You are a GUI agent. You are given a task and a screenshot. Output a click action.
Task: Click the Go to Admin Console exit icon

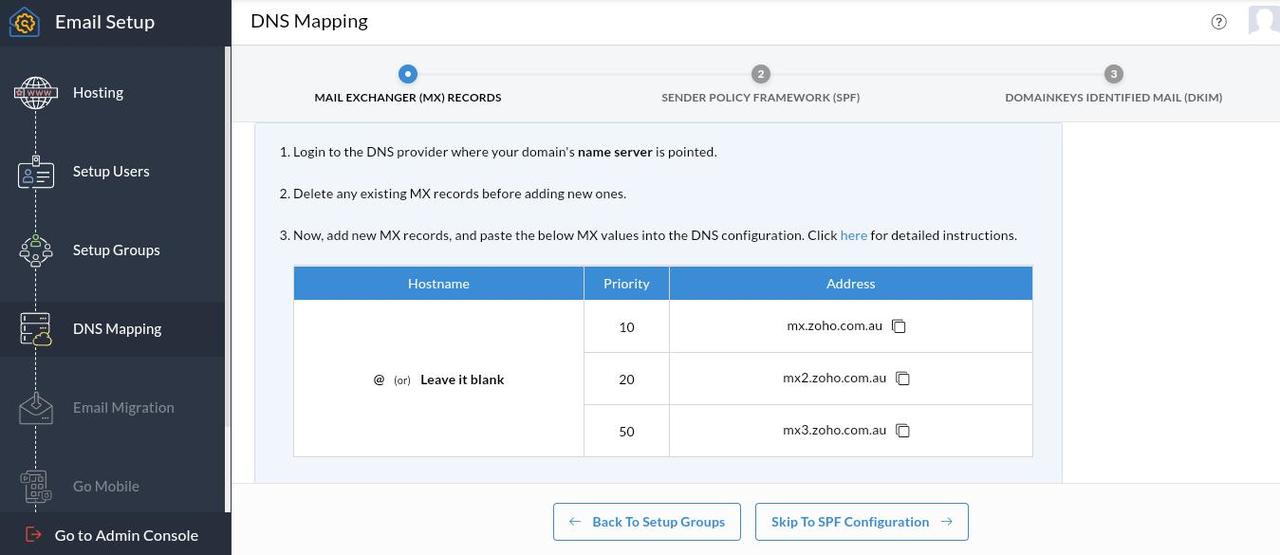[33, 535]
